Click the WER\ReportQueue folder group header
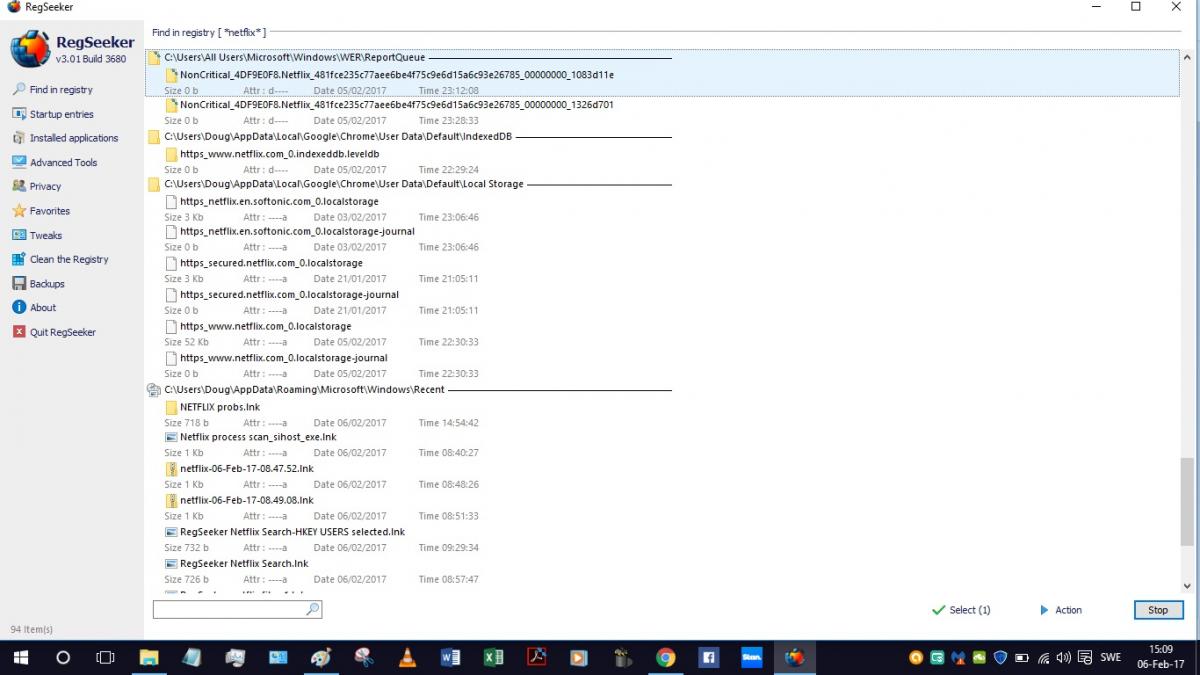This screenshot has width=1200, height=675. (295, 58)
